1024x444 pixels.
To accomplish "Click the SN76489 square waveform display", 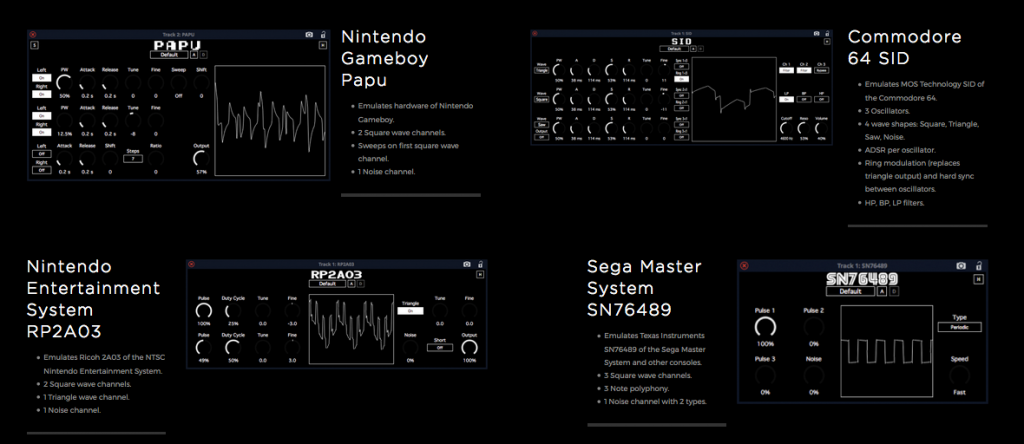I will pyautogui.click(x=885, y=353).
